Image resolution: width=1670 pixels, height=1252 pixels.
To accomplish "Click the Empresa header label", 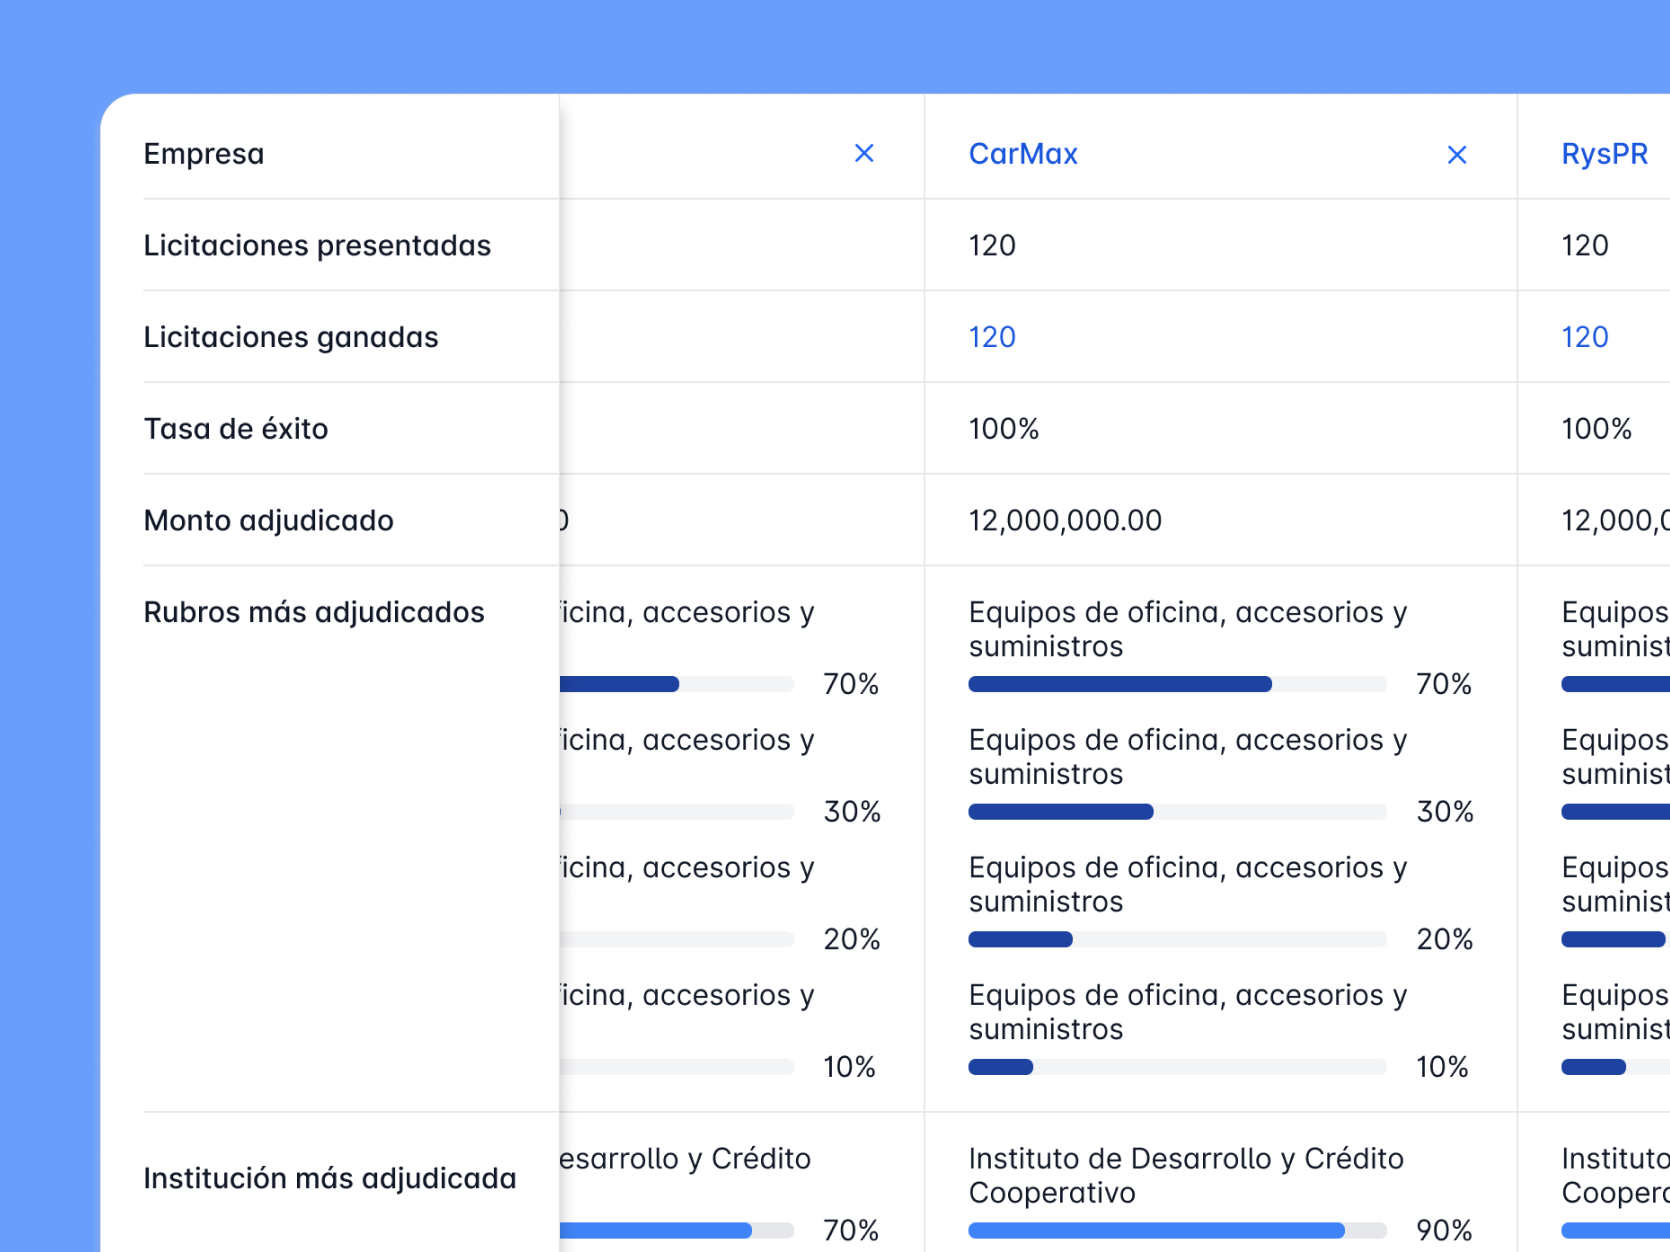I will 204,154.
